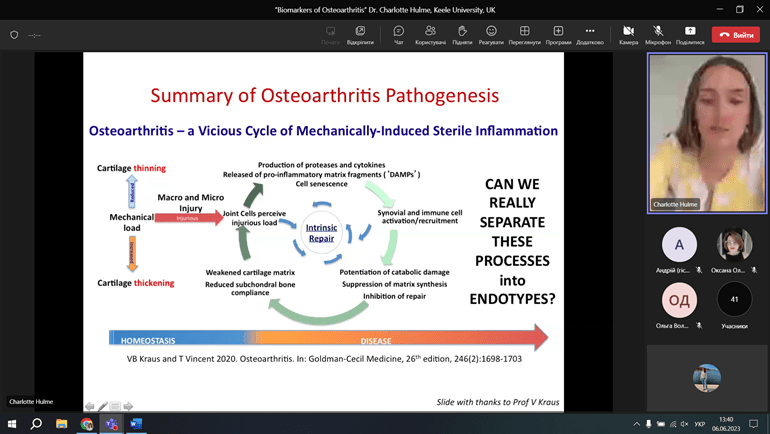Click the shield icon in title bar
Image resolution: width=770 pixels, height=434 pixels.
point(14,35)
